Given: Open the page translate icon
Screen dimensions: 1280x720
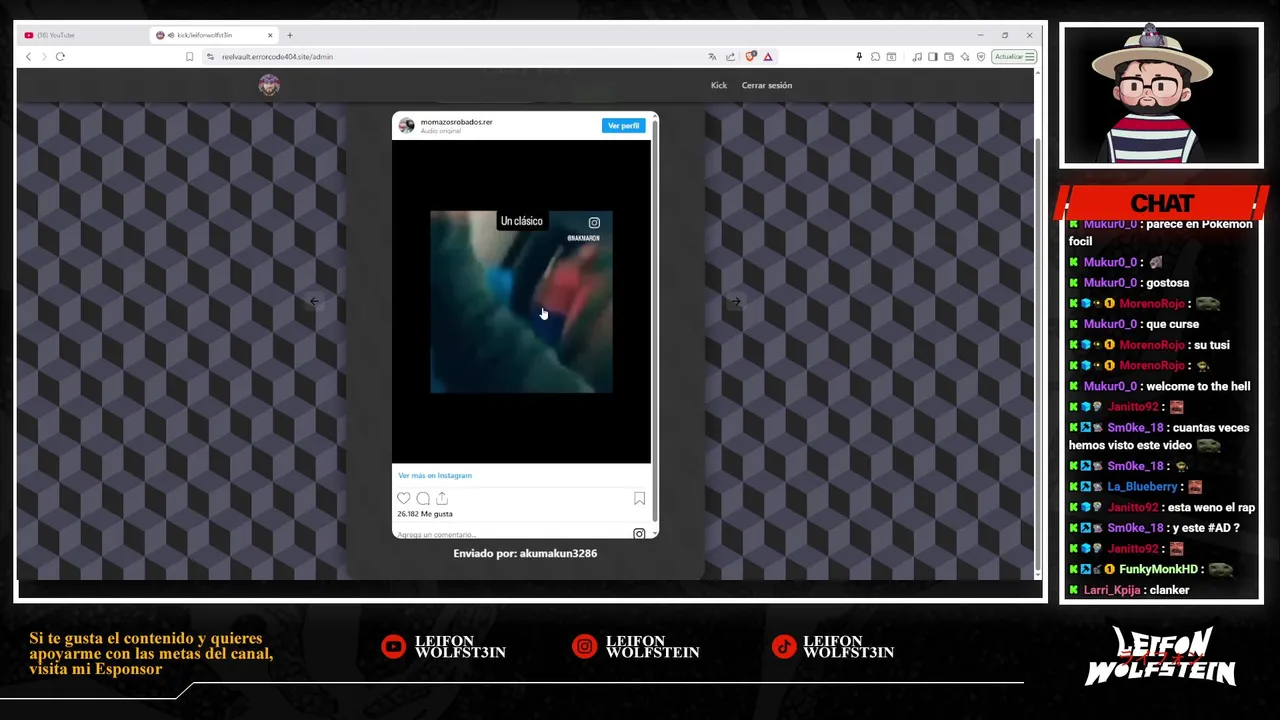Looking at the screenshot, I should (x=712, y=57).
